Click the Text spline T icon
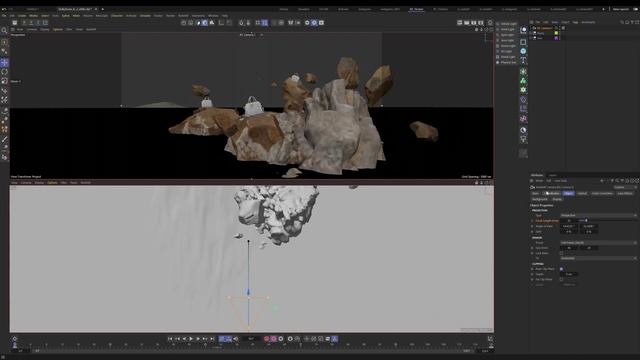The height and width of the screenshot is (360, 640). tap(523, 60)
